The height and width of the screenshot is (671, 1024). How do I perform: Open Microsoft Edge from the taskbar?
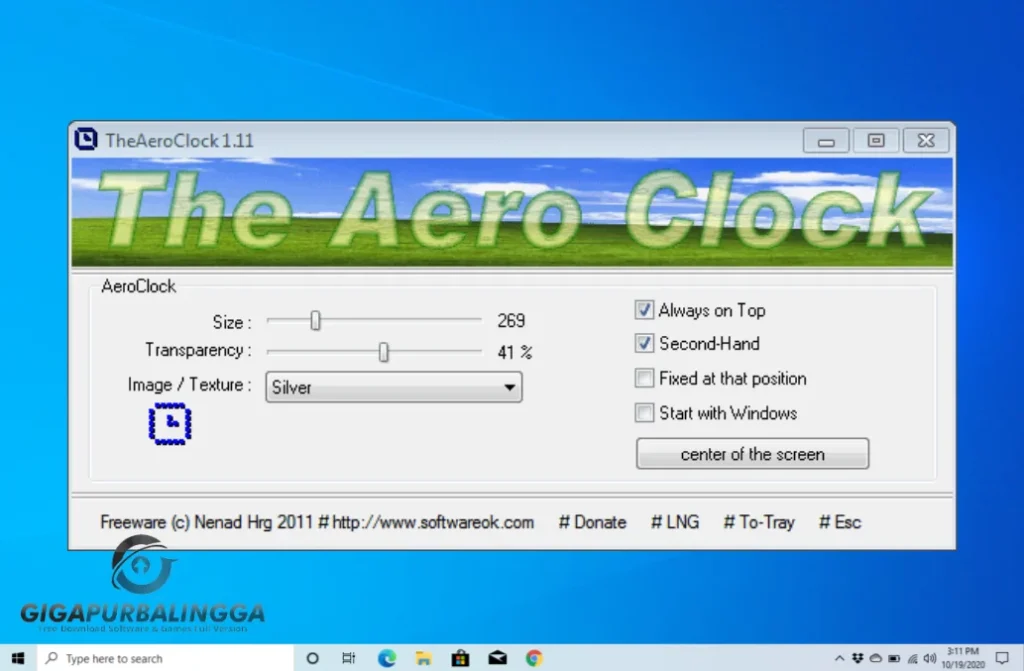[x=386, y=658]
